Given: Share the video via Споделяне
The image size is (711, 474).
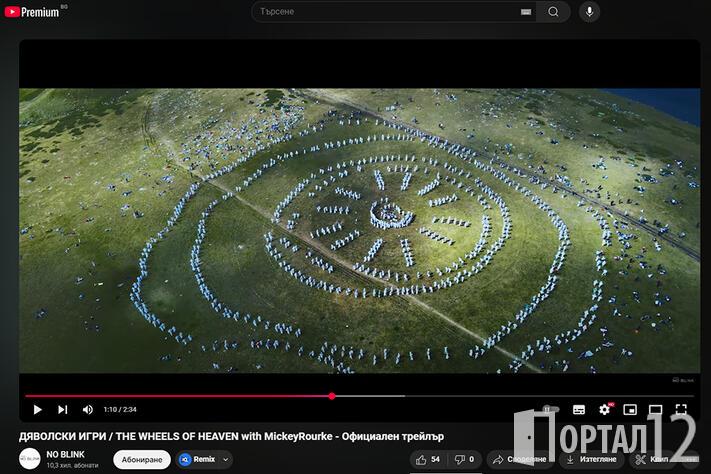Looking at the screenshot, I should click(520, 459).
